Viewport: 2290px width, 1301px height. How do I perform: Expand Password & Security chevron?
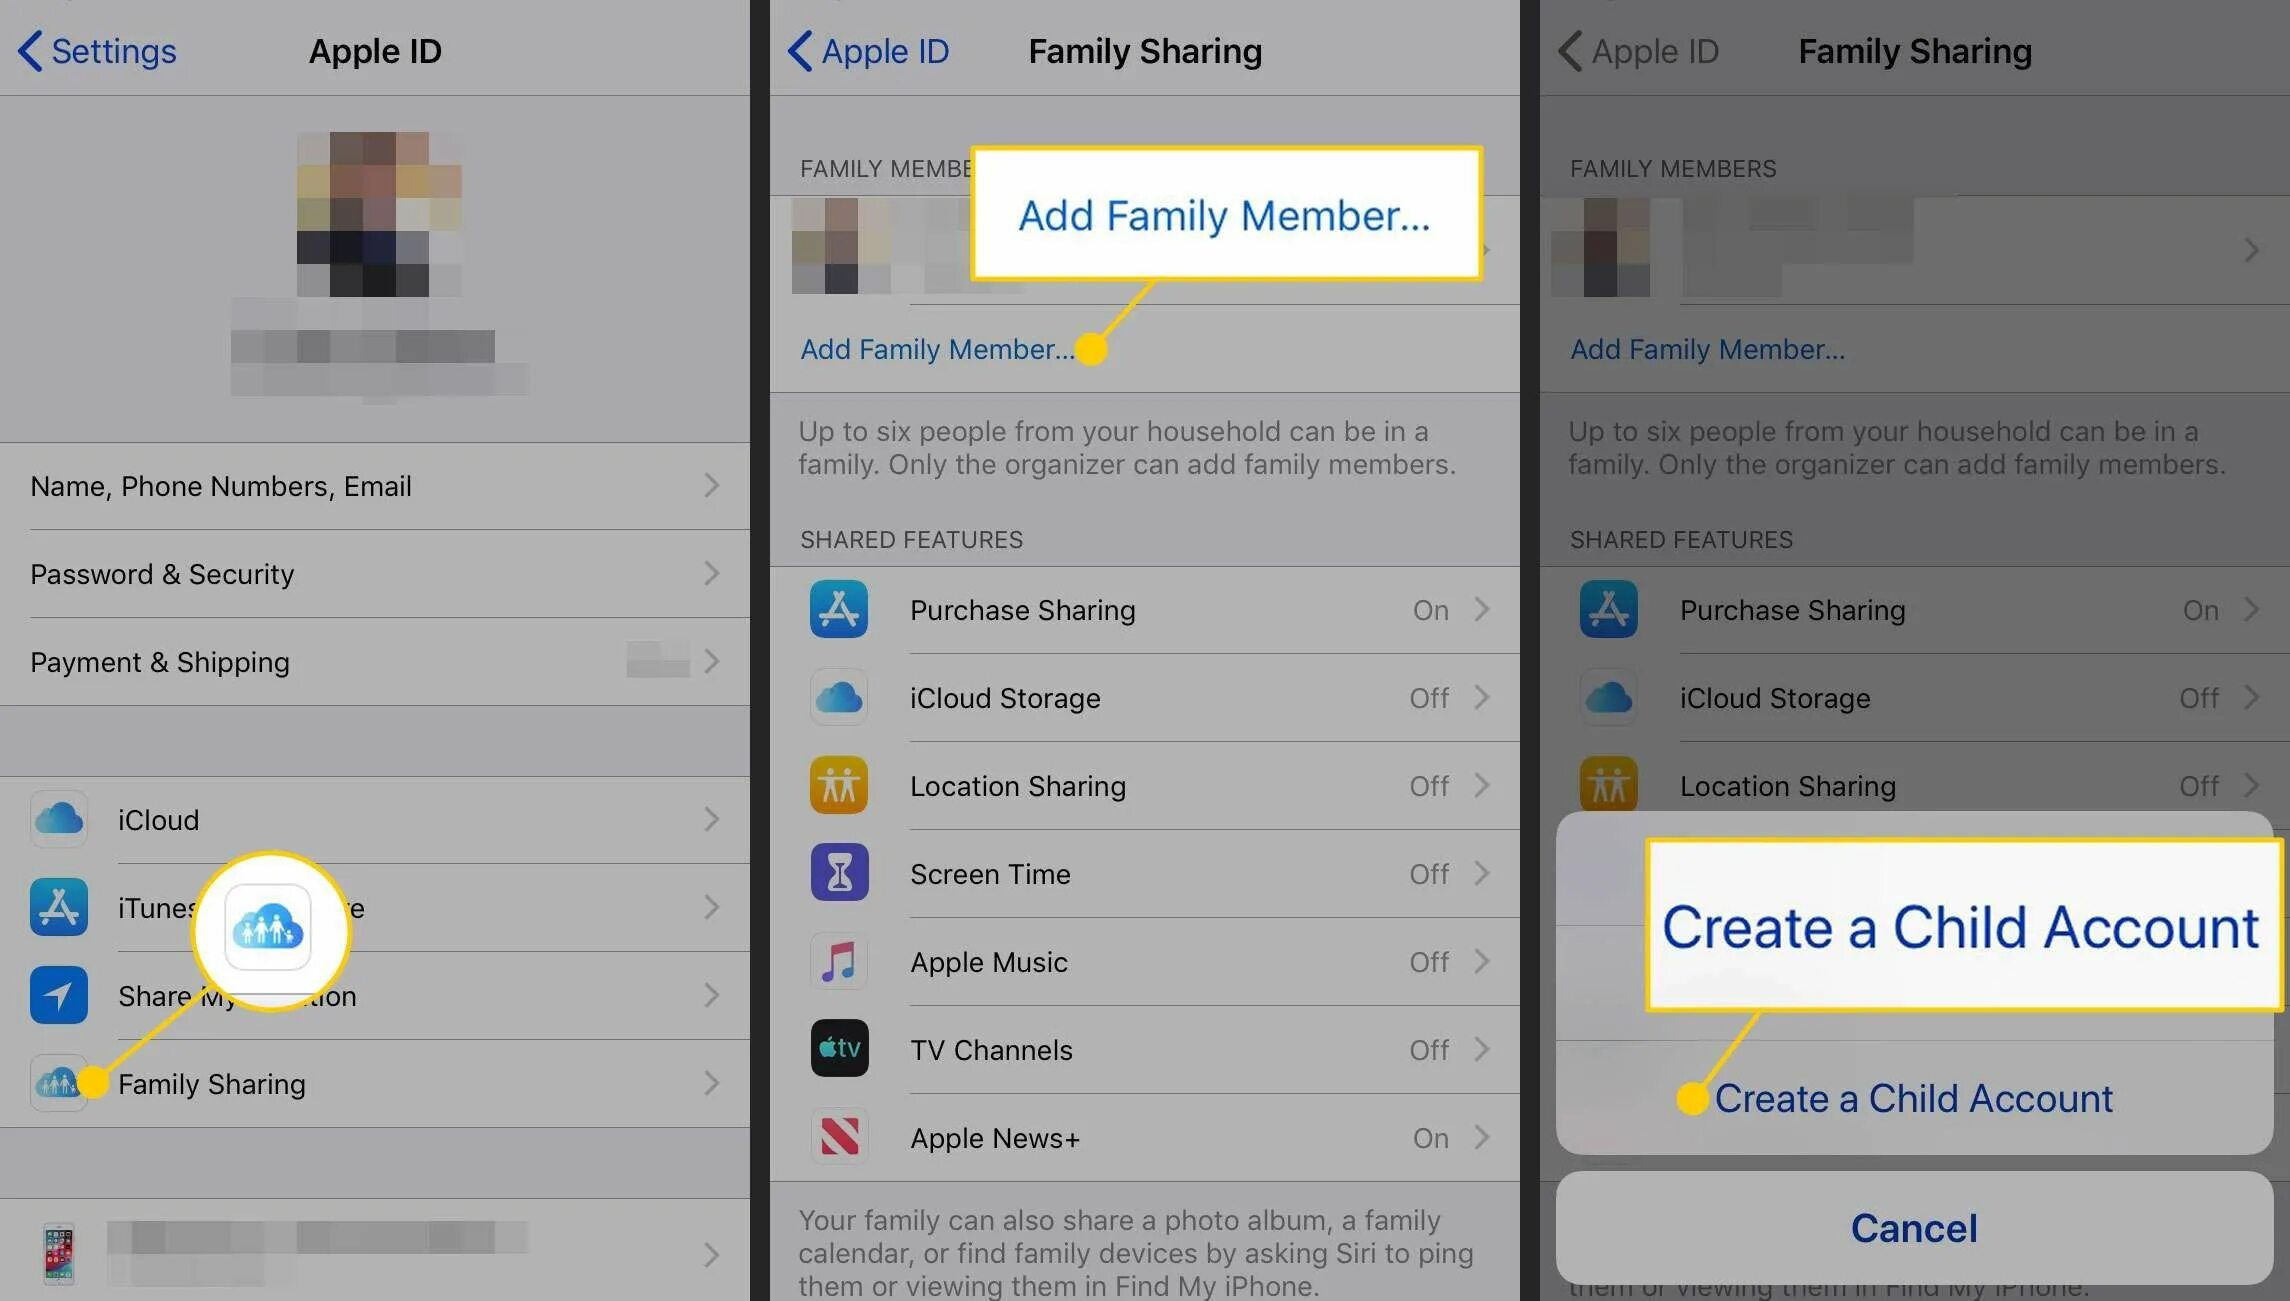coord(711,574)
